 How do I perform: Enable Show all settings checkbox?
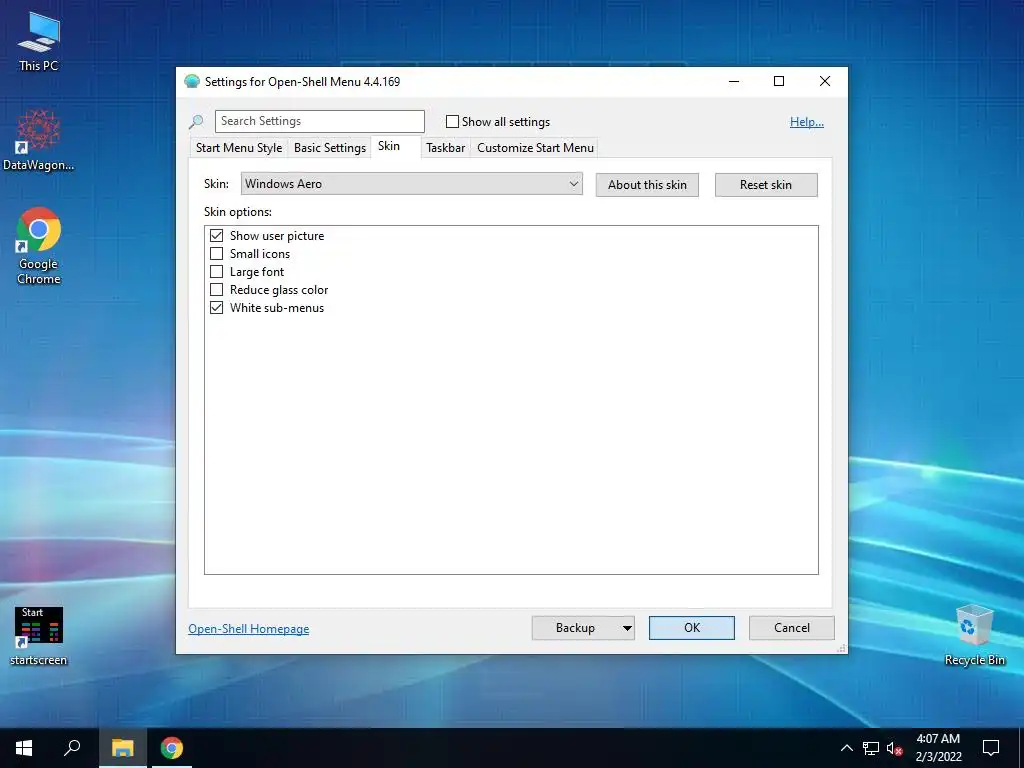point(452,121)
